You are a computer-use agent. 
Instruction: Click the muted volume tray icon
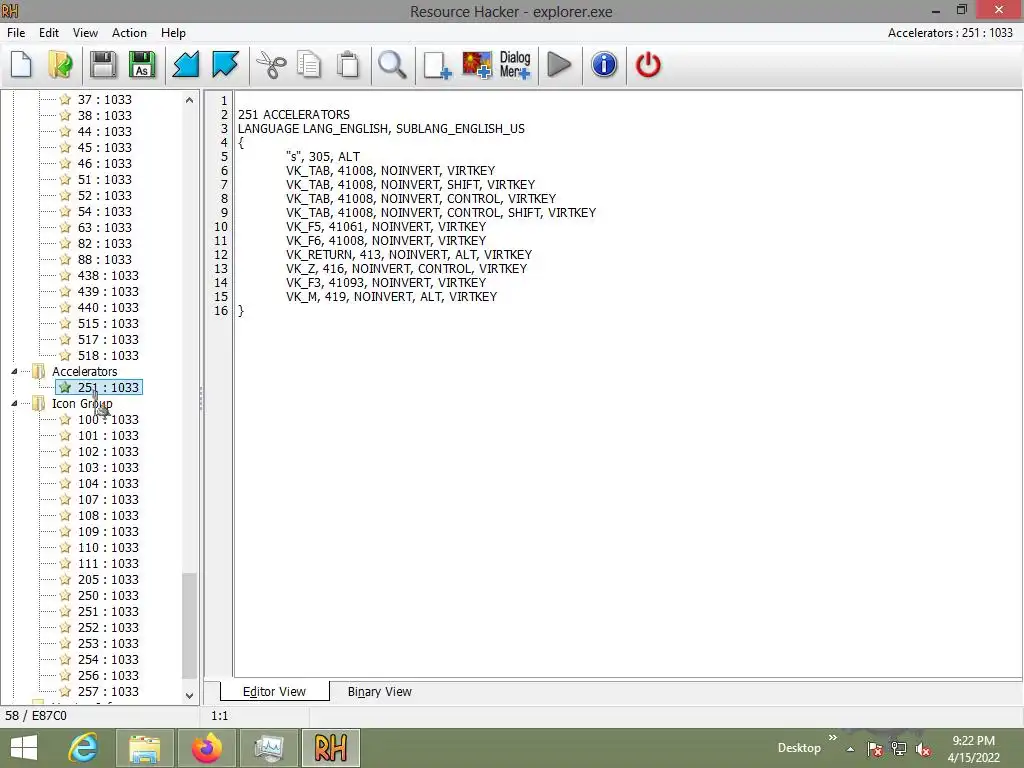[x=923, y=749]
